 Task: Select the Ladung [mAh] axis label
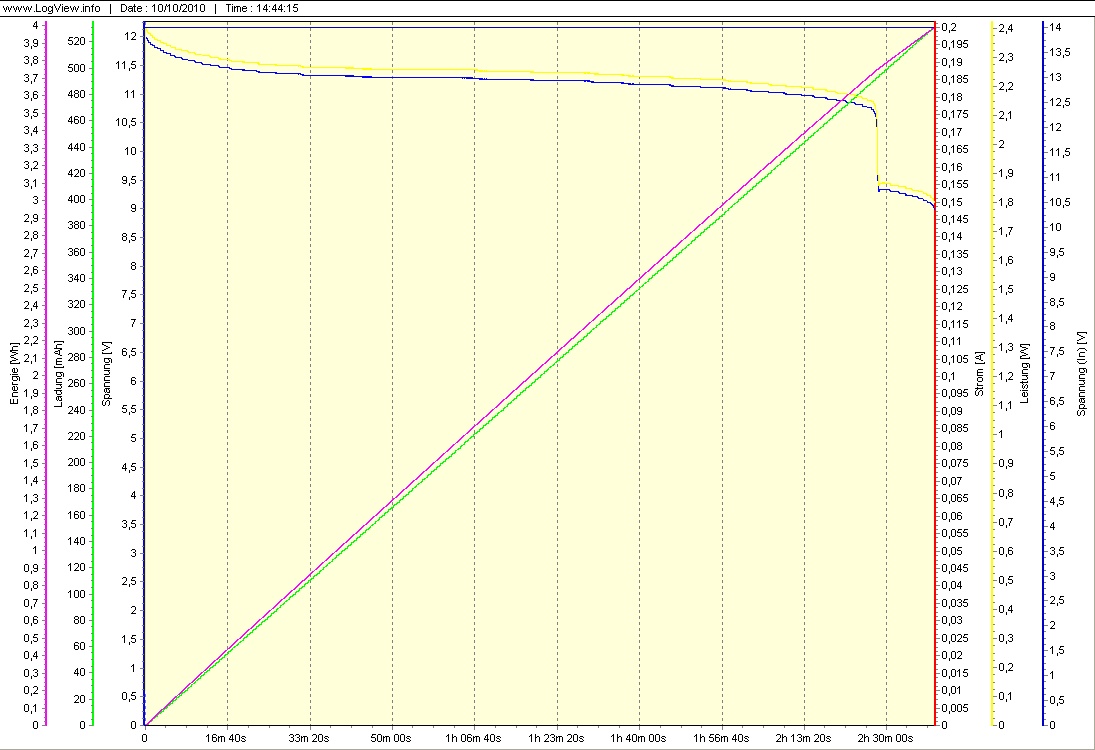59,374
